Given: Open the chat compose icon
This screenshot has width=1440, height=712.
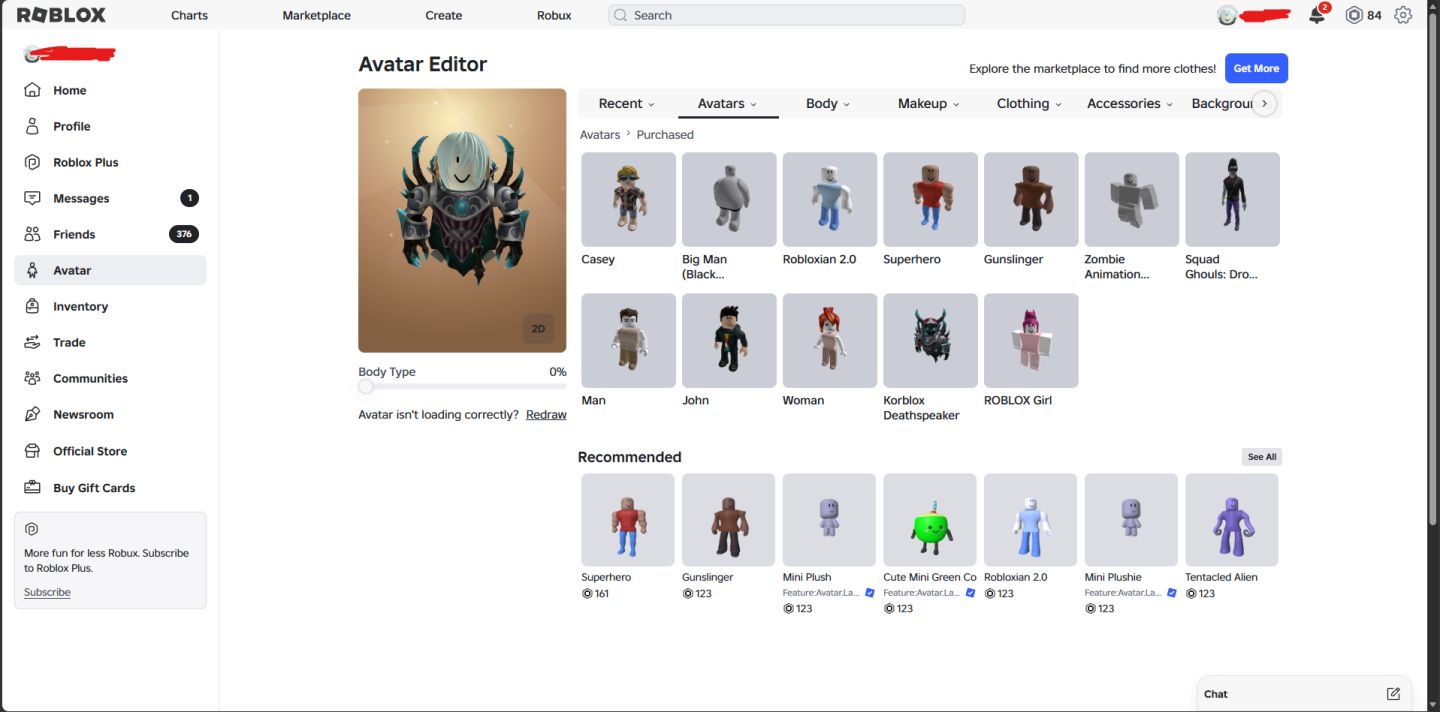Looking at the screenshot, I should tap(1393, 693).
